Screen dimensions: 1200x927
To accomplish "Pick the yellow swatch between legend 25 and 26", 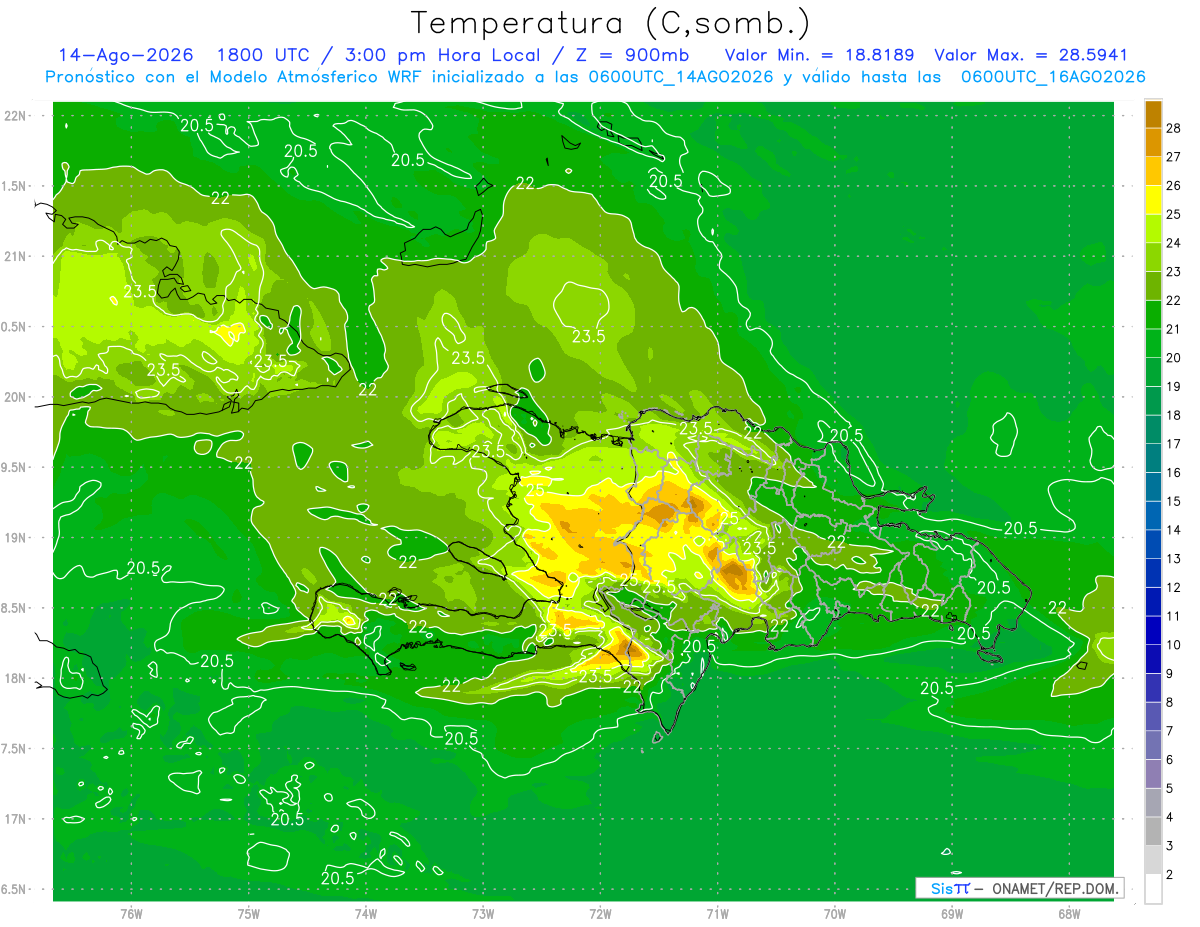I will click(x=1153, y=200).
